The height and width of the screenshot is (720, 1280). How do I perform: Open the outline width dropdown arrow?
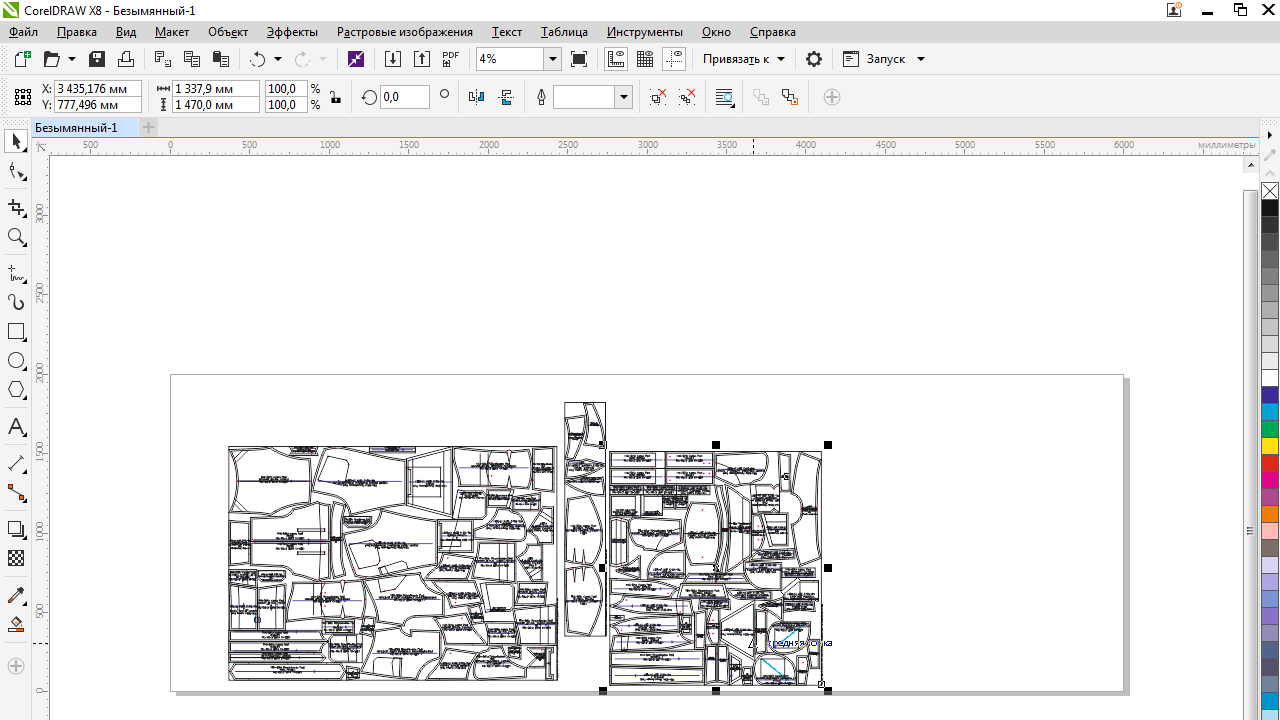(x=624, y=97)
